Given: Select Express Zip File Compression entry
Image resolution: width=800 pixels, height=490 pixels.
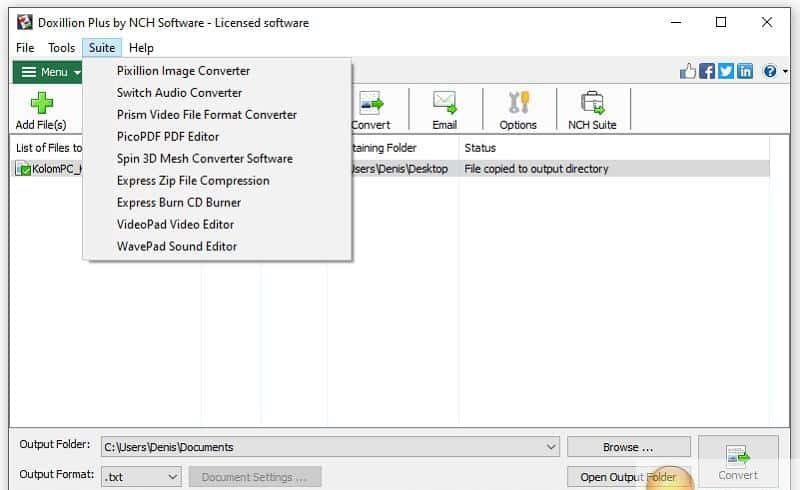Looking at the screenshot, I should (193, 180).
